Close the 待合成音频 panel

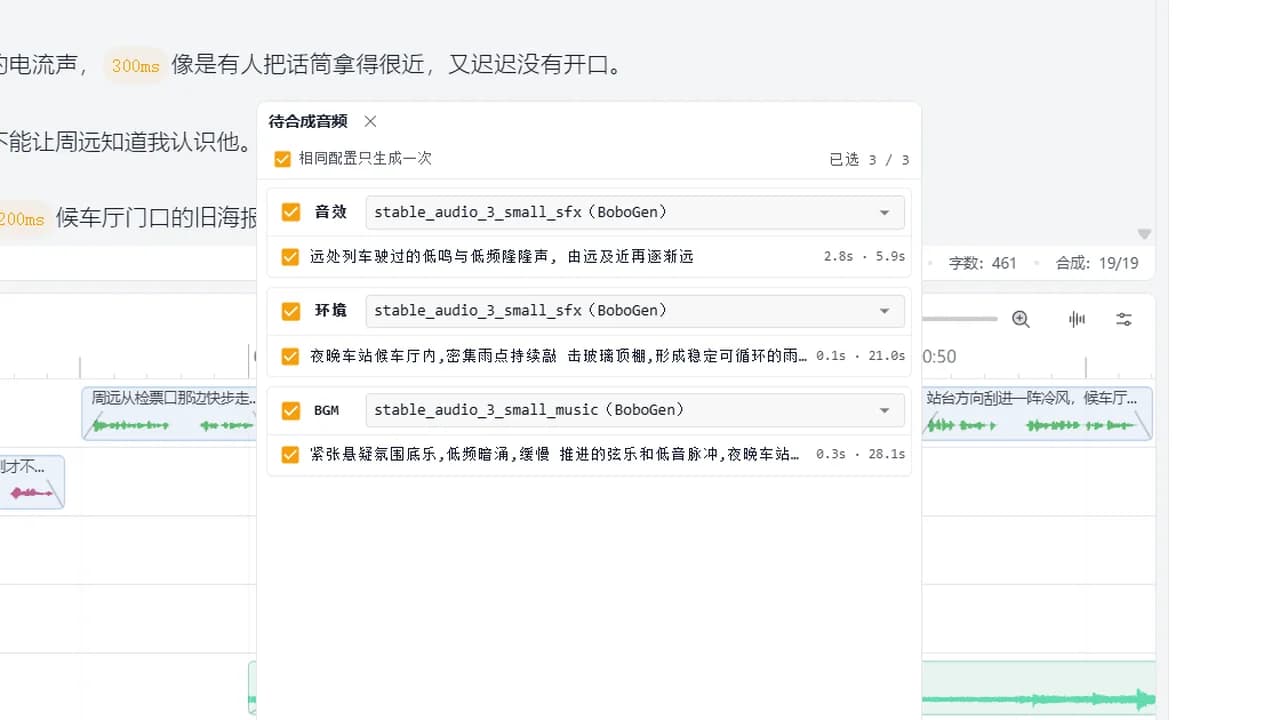click(370, 121)
